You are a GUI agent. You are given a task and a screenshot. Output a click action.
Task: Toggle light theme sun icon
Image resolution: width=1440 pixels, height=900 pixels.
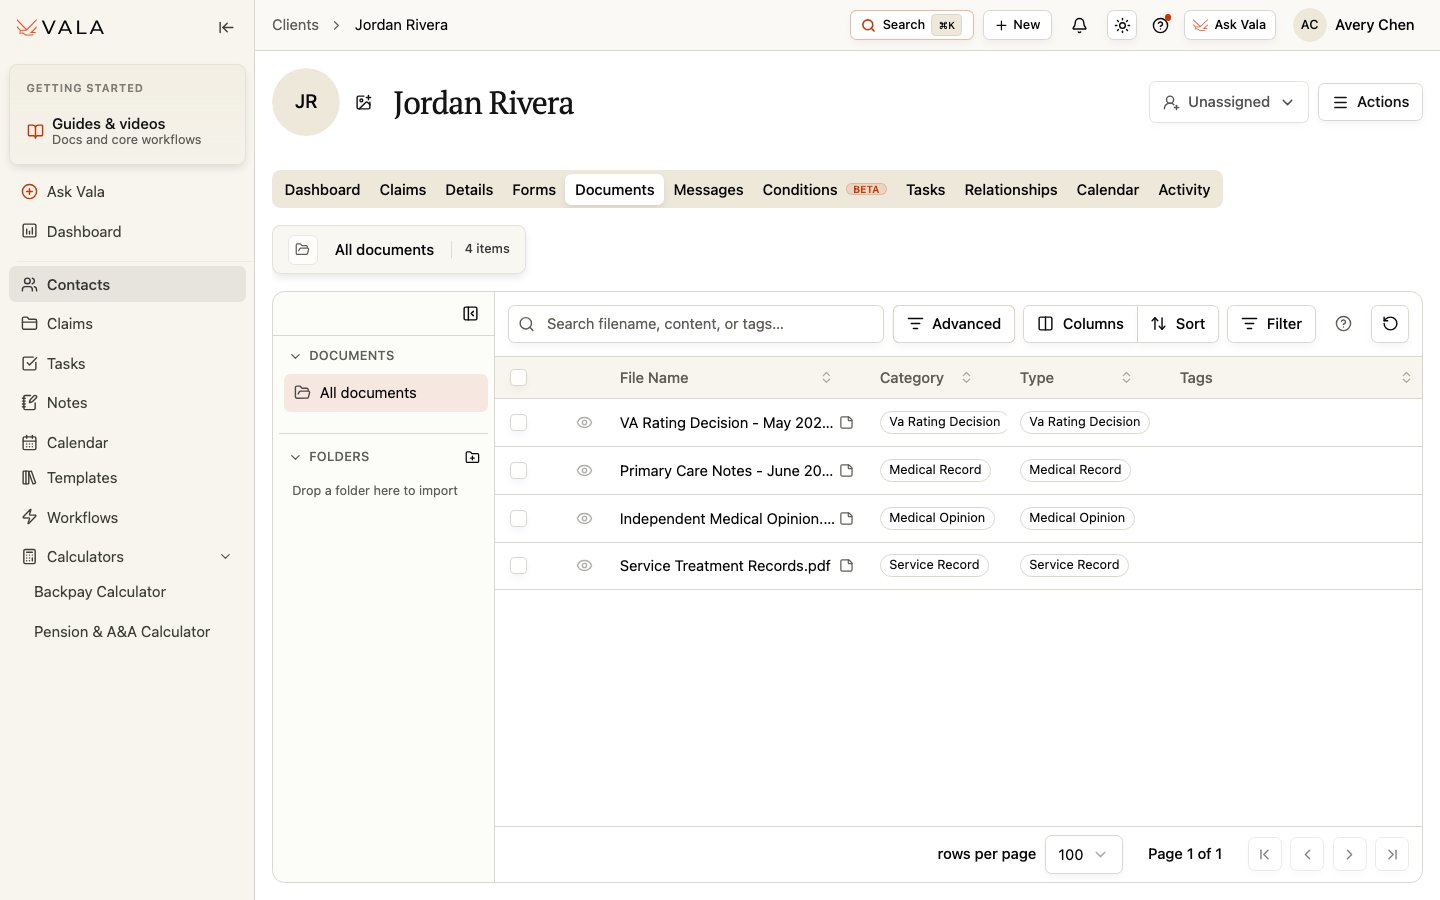coord(1122,25)
